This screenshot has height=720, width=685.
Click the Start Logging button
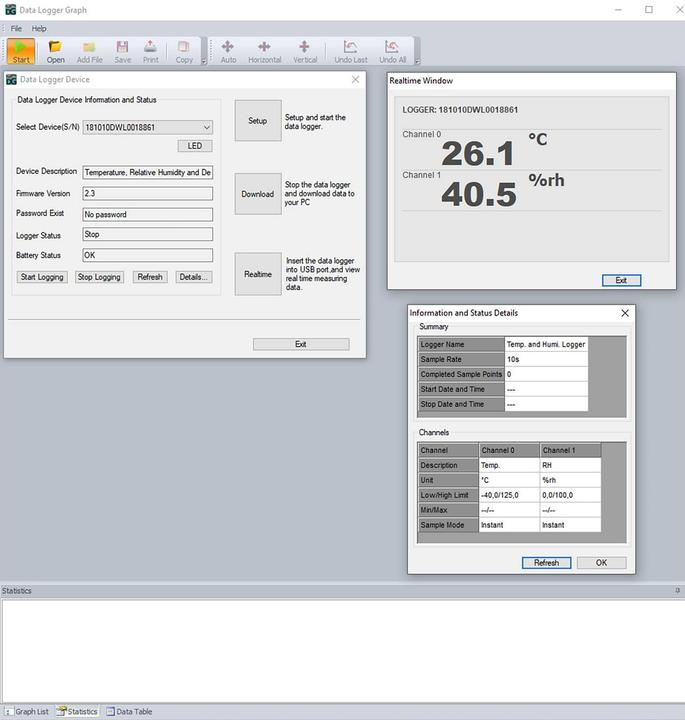(x=42, y=277)
